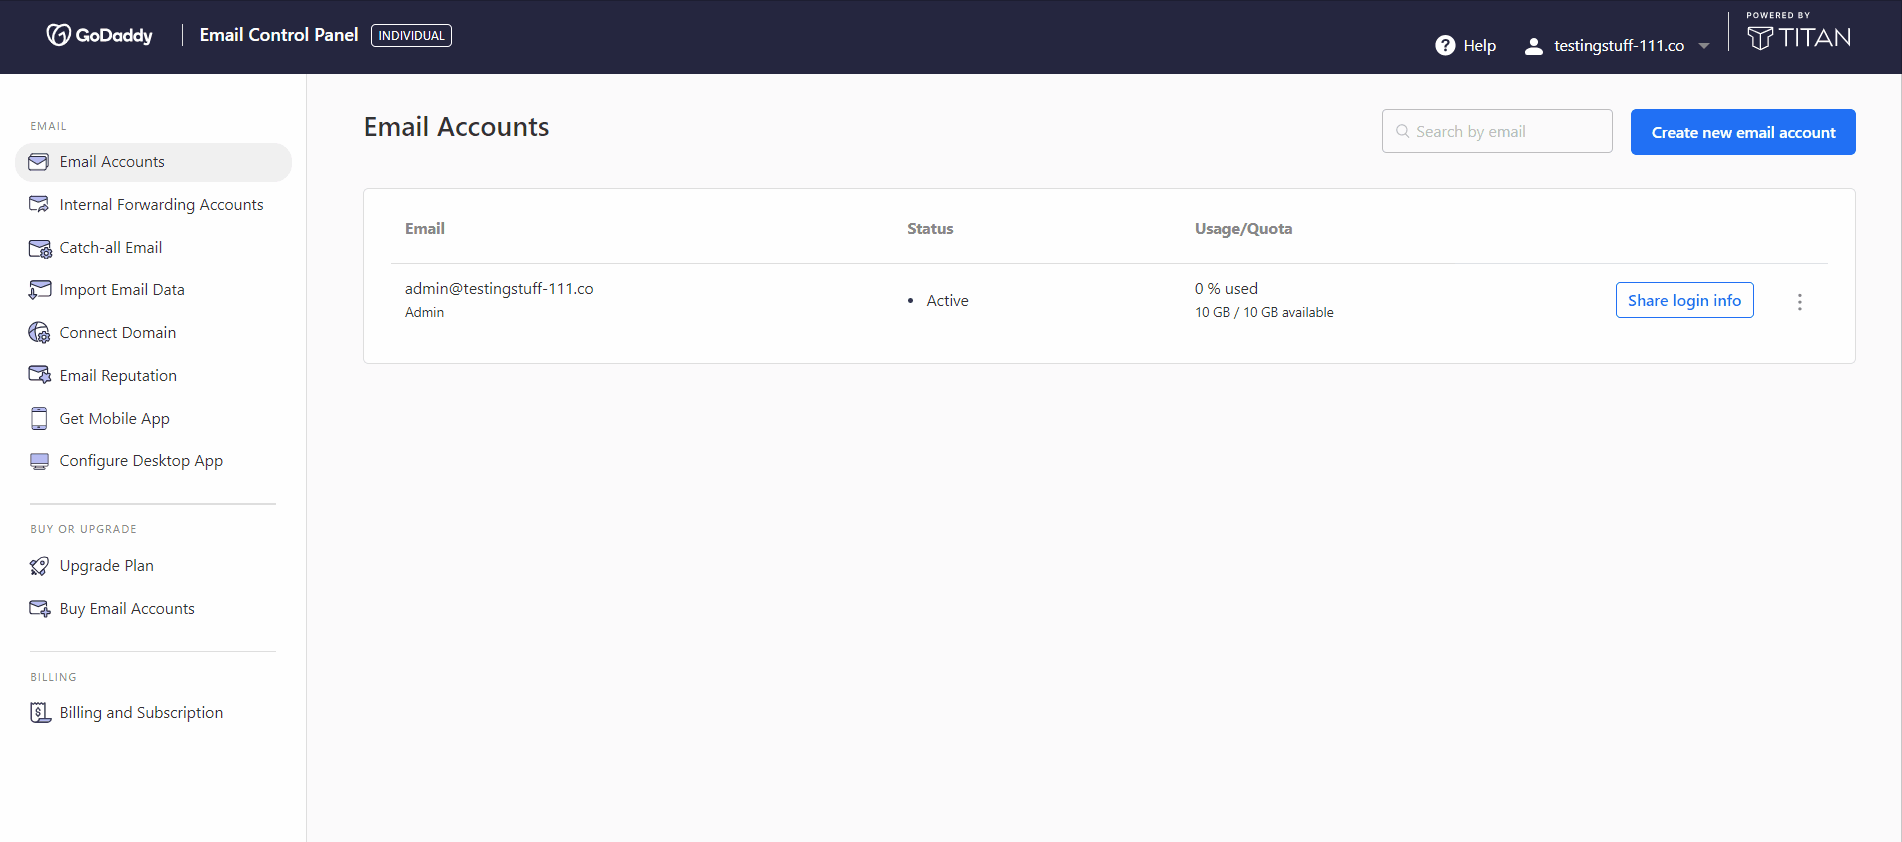
Task: Click the Import Email Data icon
Action: [x=39, y=290]
